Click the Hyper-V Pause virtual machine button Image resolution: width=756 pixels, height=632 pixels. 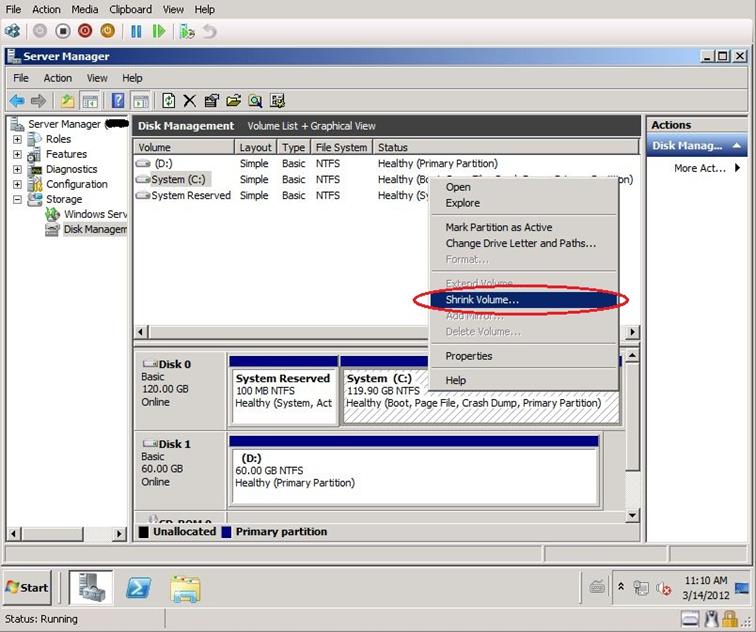pos(137,31)
